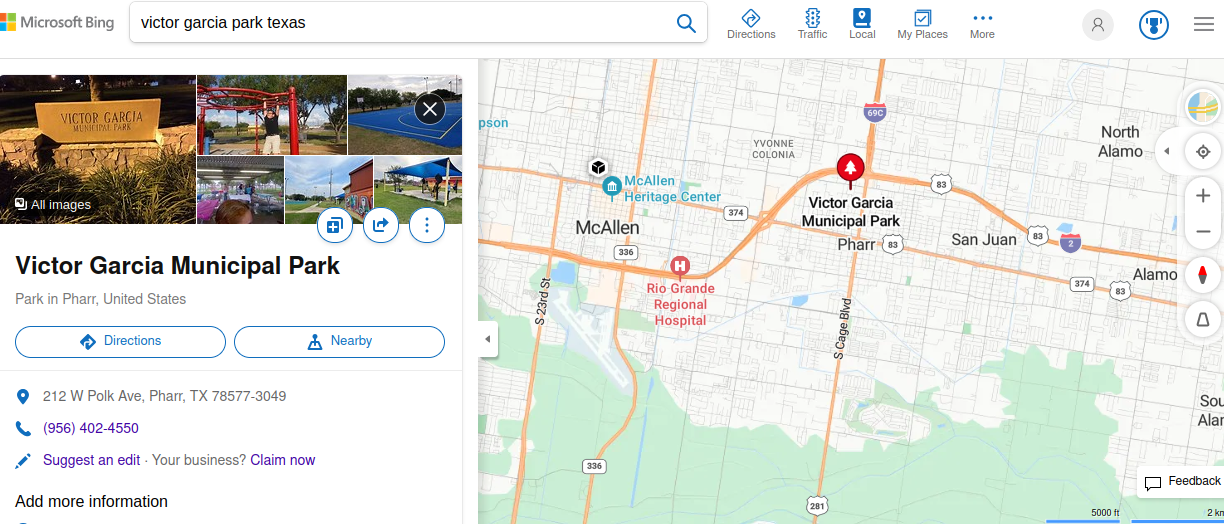Click the S 23rd St street label
The width and height of the screenshot is (1224, 524).
(x=541, y=302)
